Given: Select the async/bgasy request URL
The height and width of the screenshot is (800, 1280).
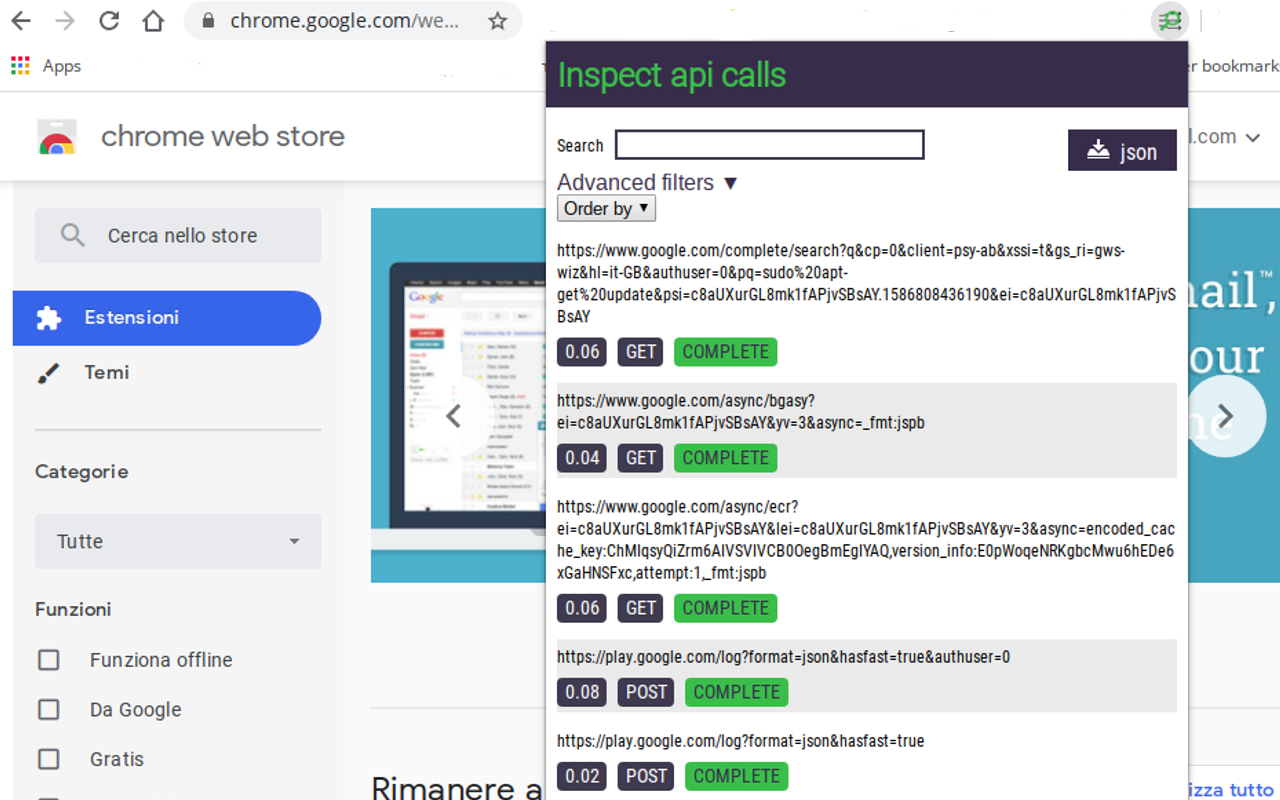Looking at the screenshot, I should click(741, 412).
